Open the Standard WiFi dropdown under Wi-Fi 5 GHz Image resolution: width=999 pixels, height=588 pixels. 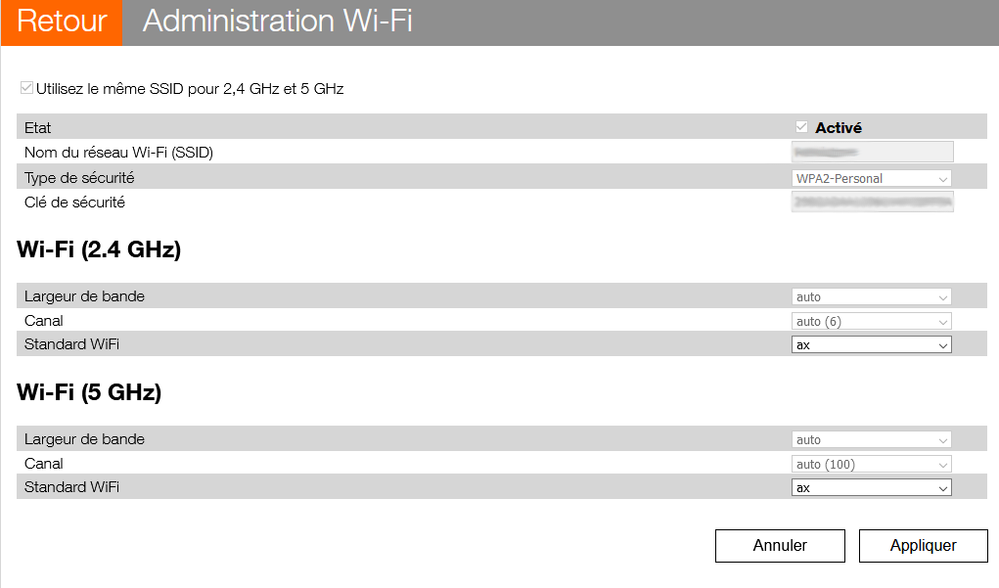(870, 487)
